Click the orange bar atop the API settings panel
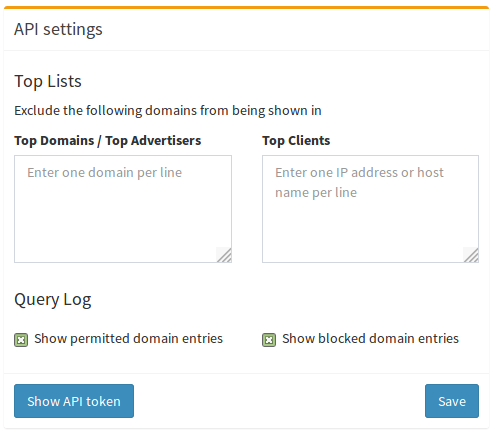Viewport: 502px width, 436px height. (246, 7)
